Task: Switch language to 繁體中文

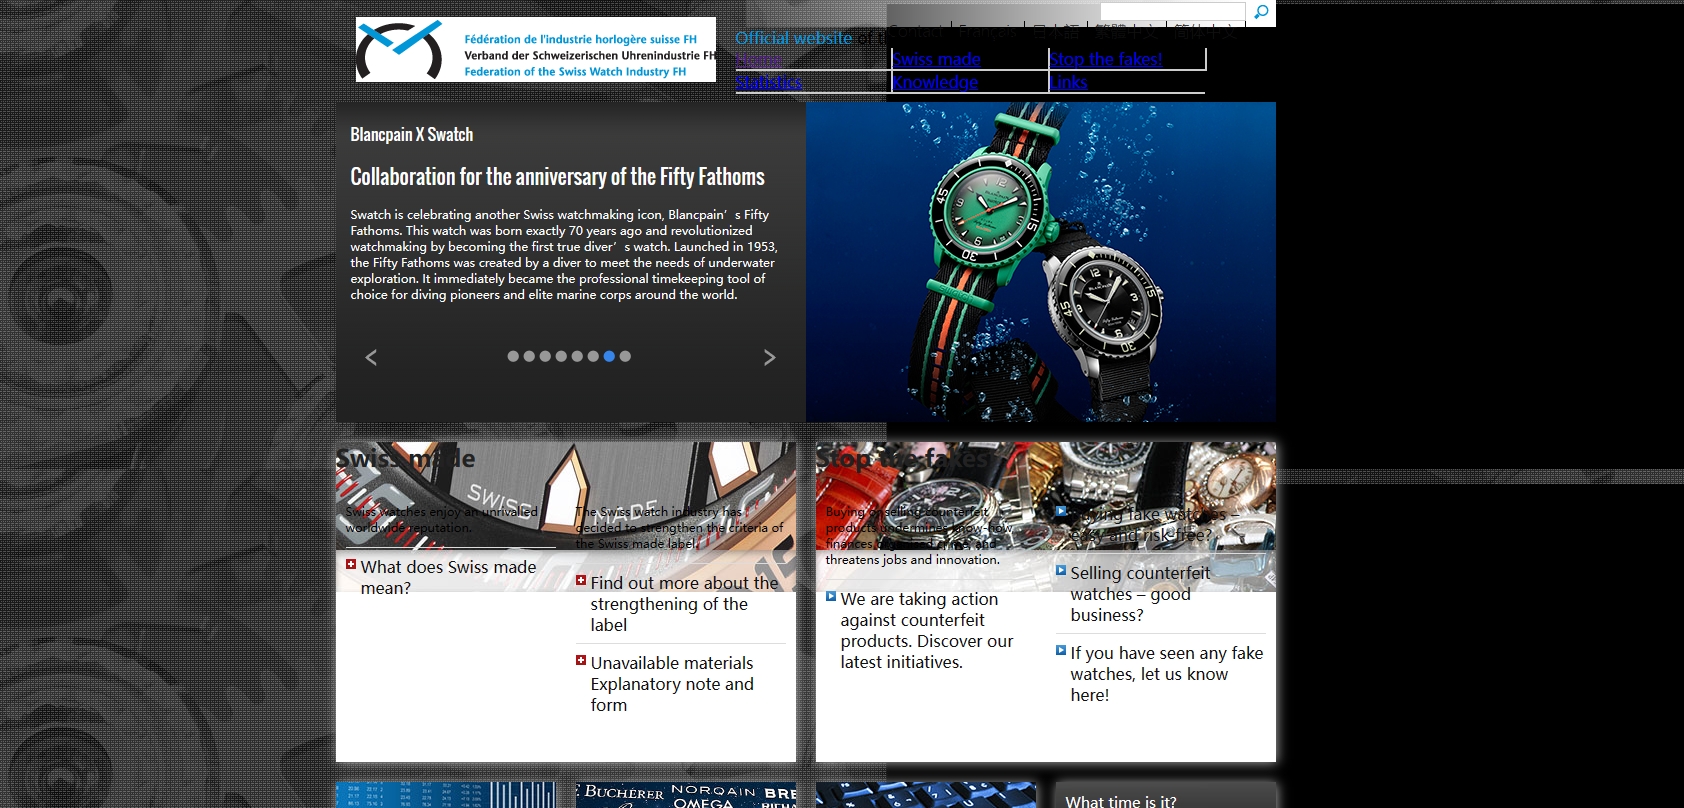Action: 1126,31
